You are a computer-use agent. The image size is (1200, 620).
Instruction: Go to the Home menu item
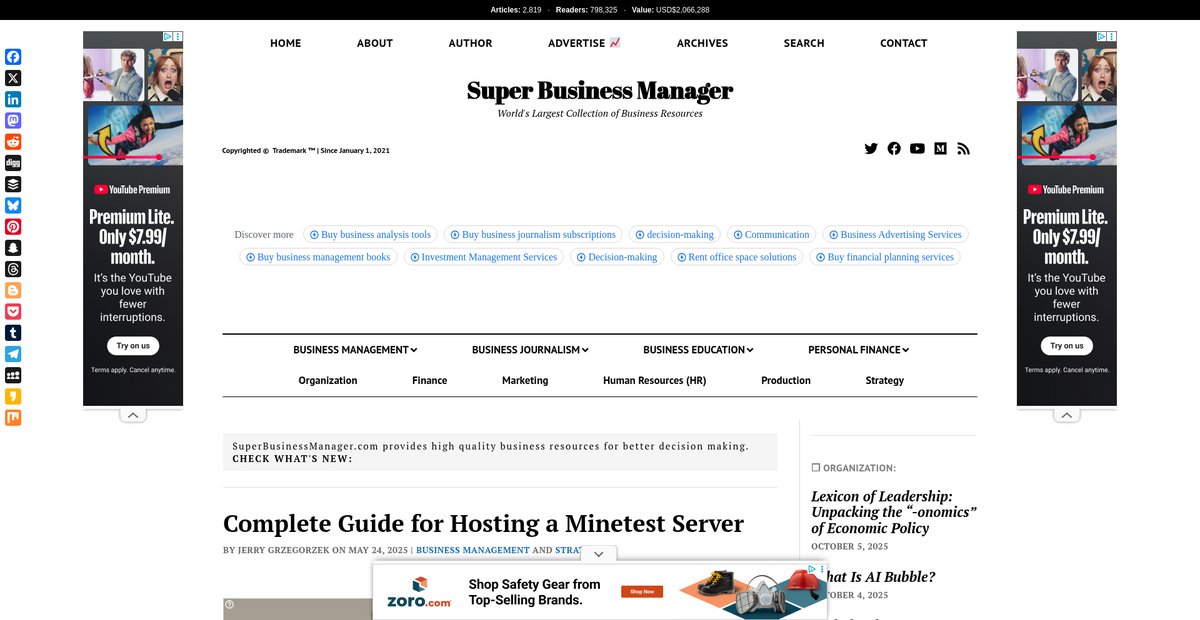(285, 43)
